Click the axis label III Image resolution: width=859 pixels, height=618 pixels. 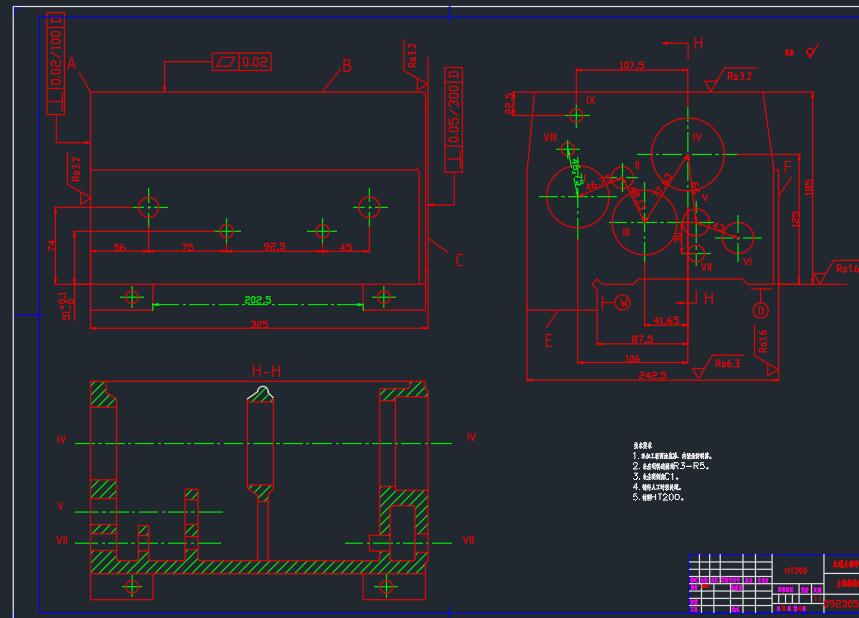click(626, 232)
